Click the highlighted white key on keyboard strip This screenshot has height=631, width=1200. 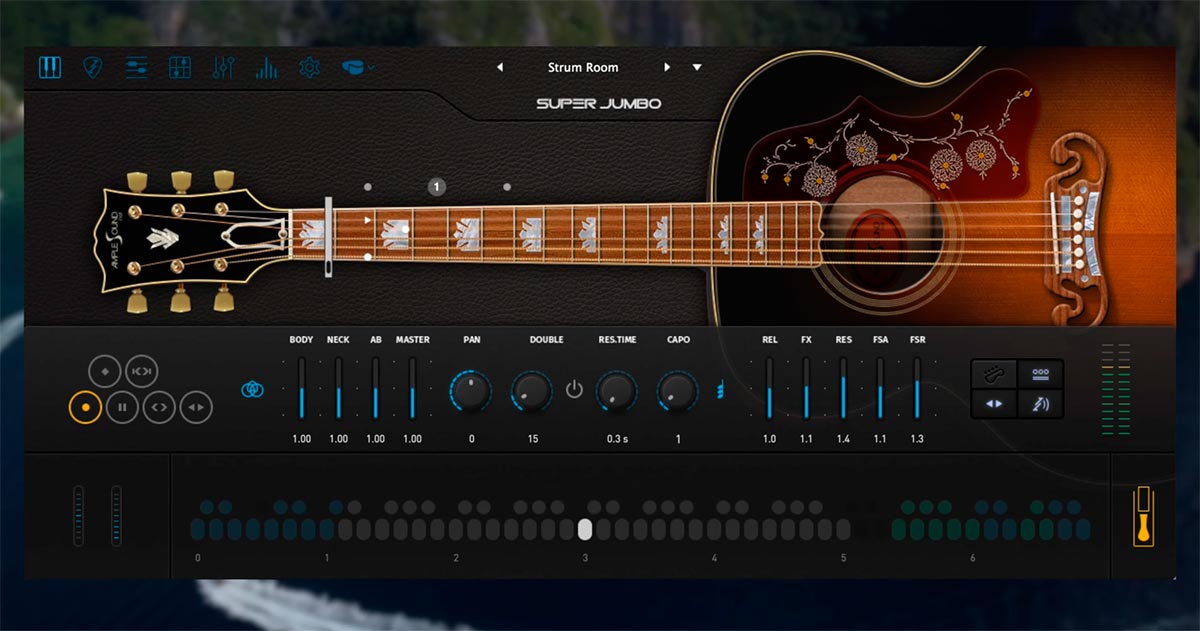click(x=585, y=529)
